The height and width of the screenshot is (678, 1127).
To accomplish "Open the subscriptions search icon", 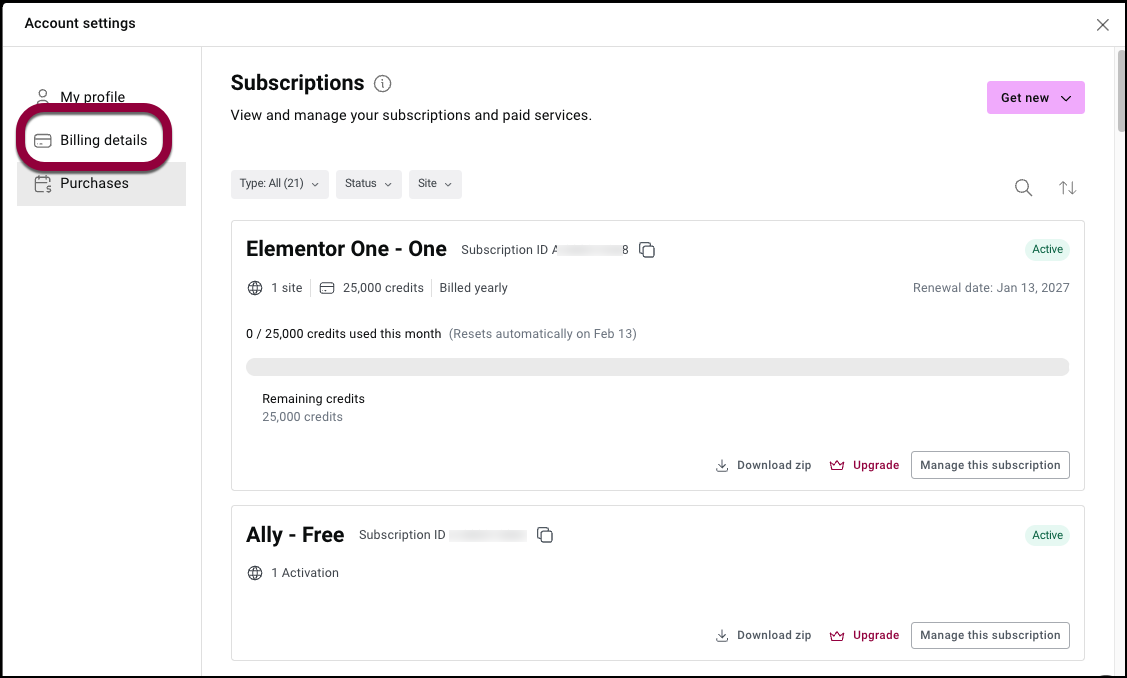I will click(x=1023, y=188).
